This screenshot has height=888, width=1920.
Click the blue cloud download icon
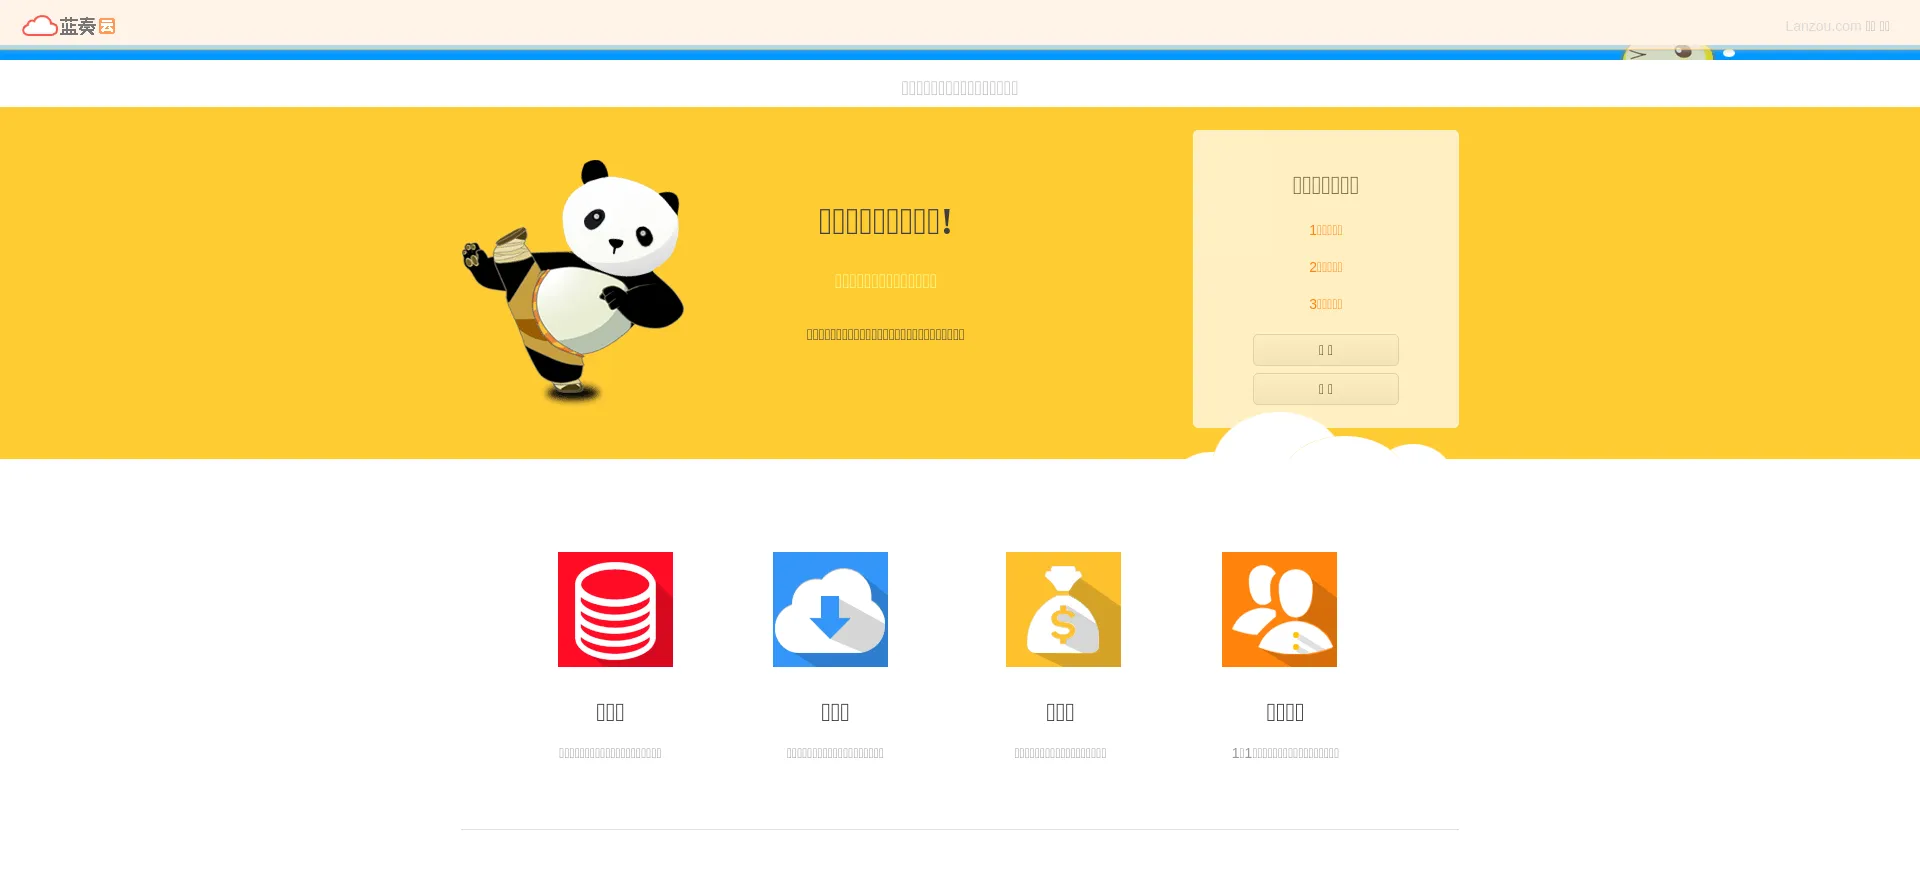pos(830,609)
